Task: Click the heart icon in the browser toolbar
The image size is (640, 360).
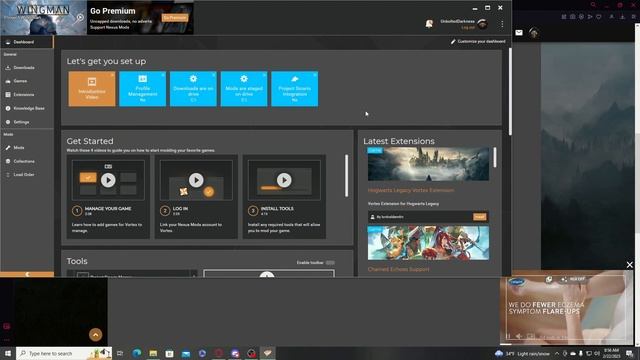Action: coord(599,17)
